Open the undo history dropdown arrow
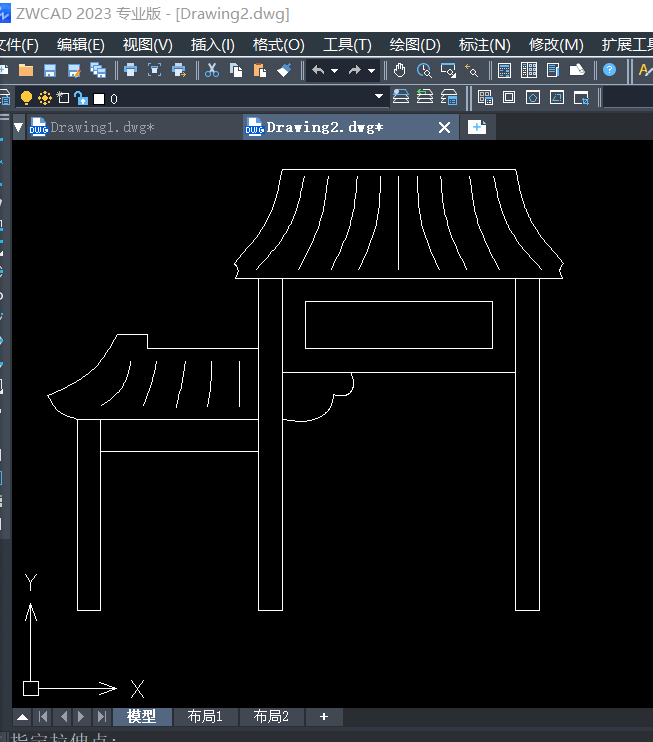This screenshot has width=653, height=742. pos(335,71)
